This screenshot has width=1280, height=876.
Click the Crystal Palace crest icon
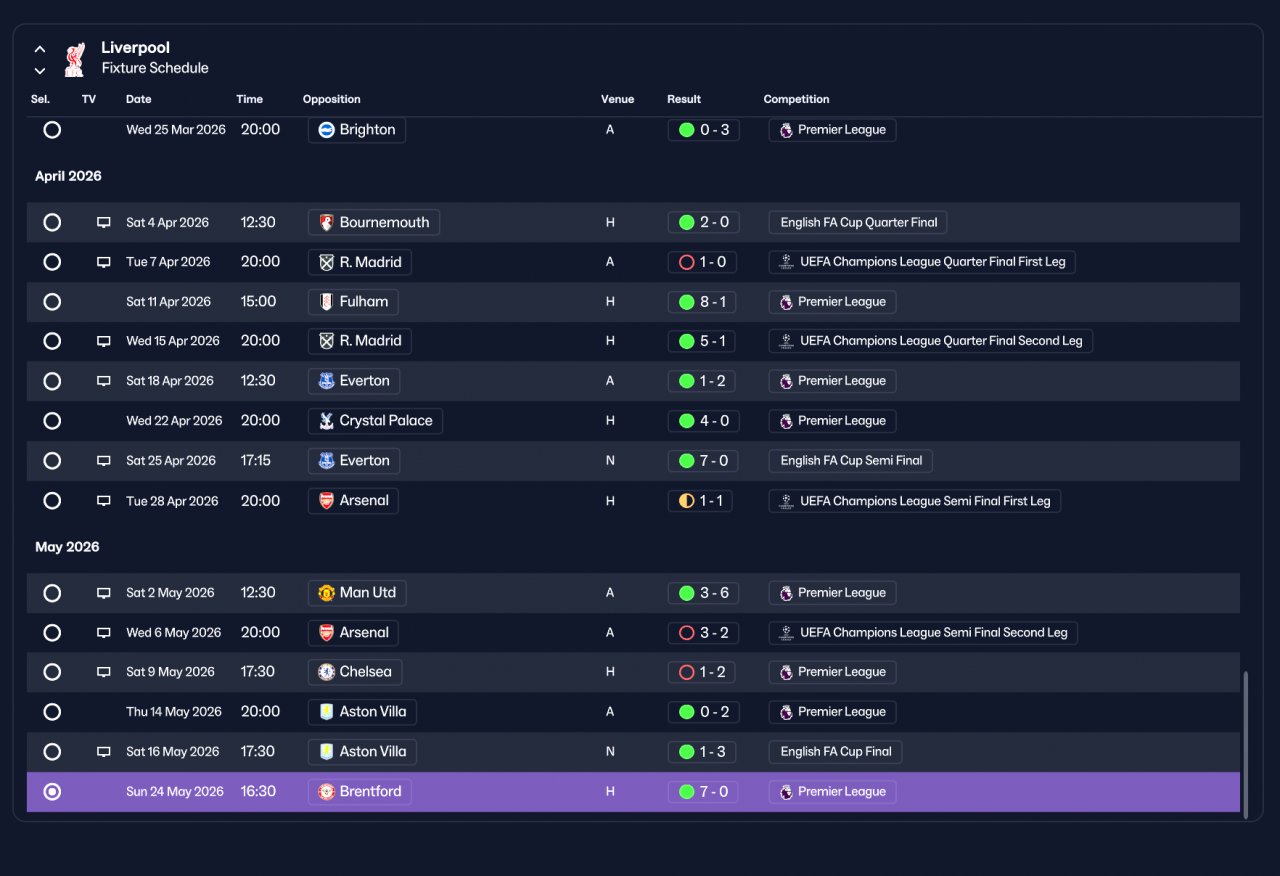326,421
